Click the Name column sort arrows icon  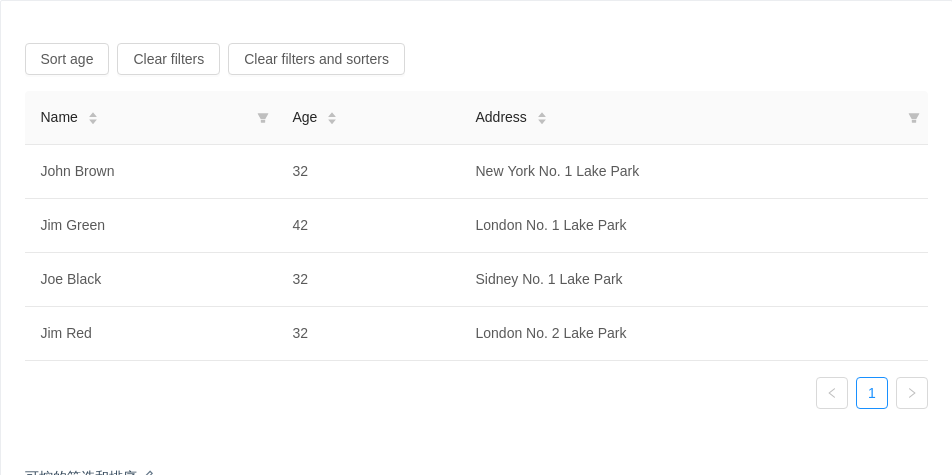pyautogui.click(x=93, y=118)
